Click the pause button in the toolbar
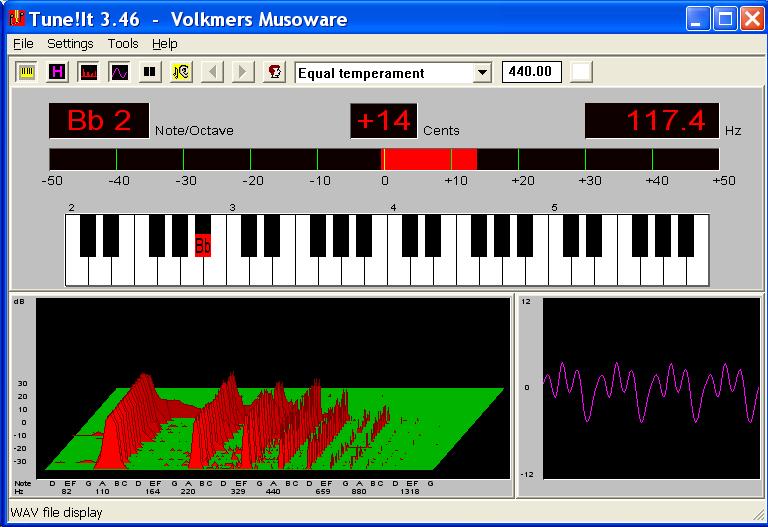768x527 pixels. (x=150, y=72)
